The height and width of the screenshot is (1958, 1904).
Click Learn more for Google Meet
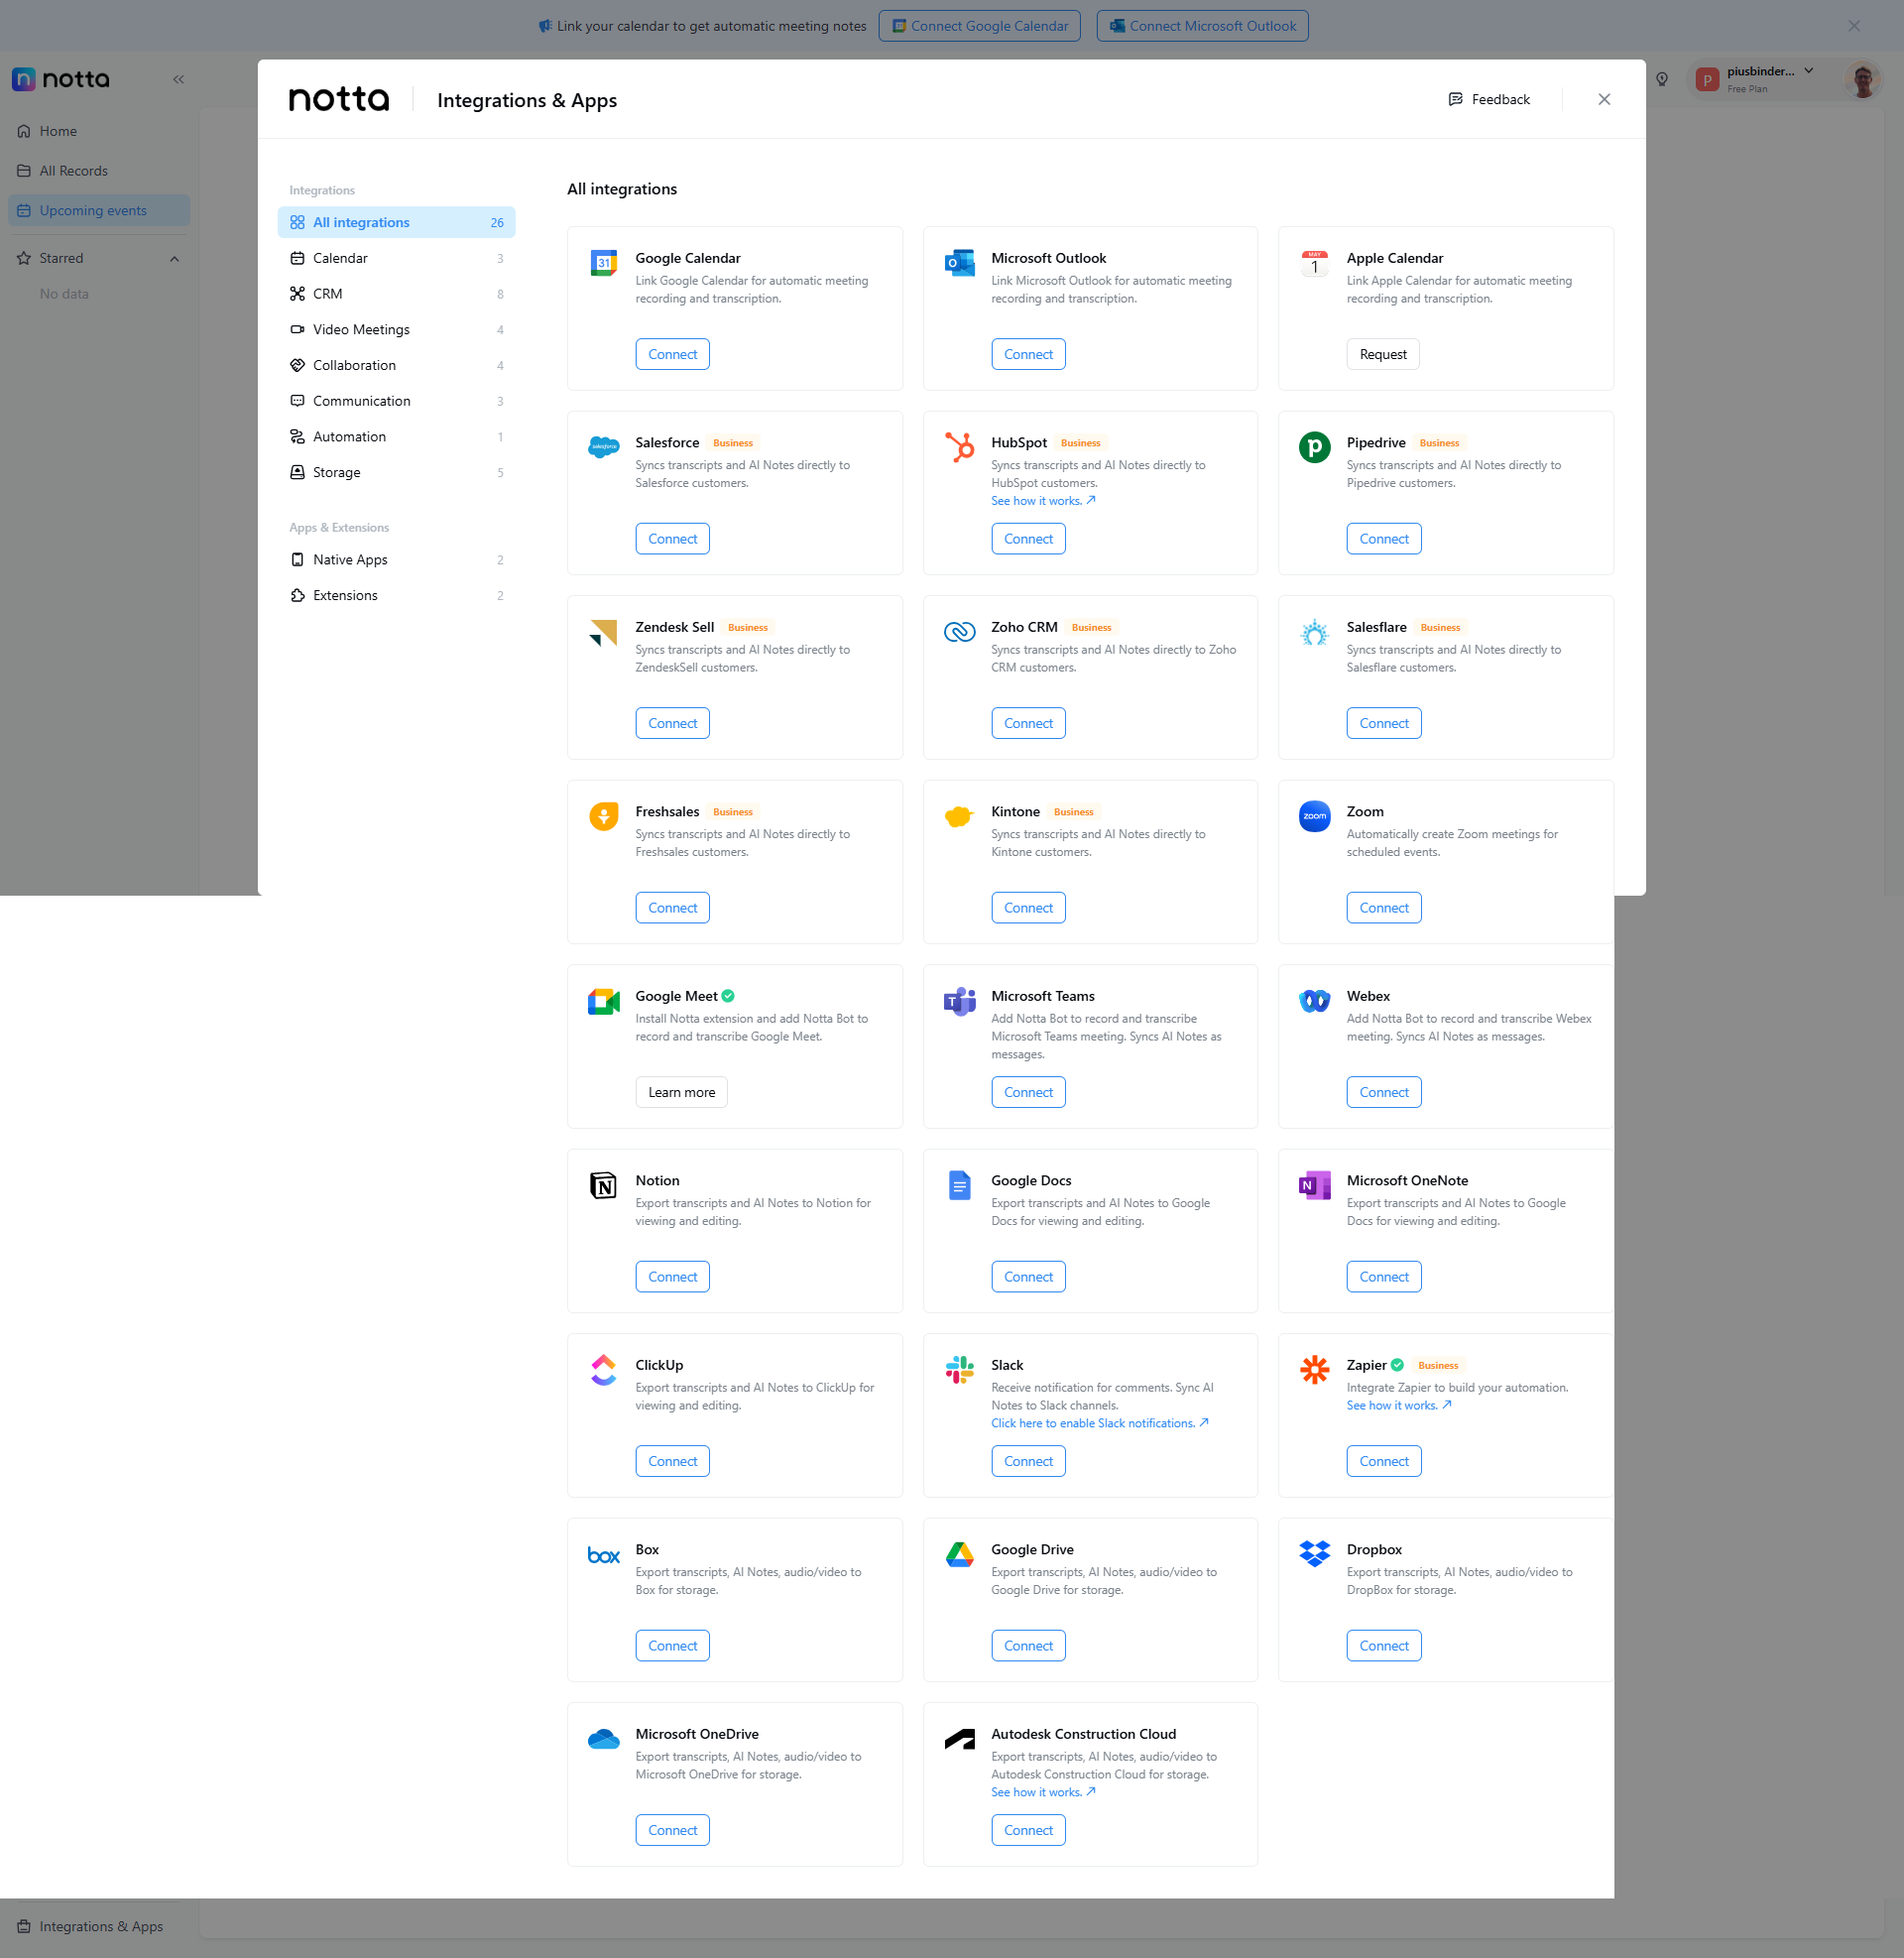[681, 1092]
